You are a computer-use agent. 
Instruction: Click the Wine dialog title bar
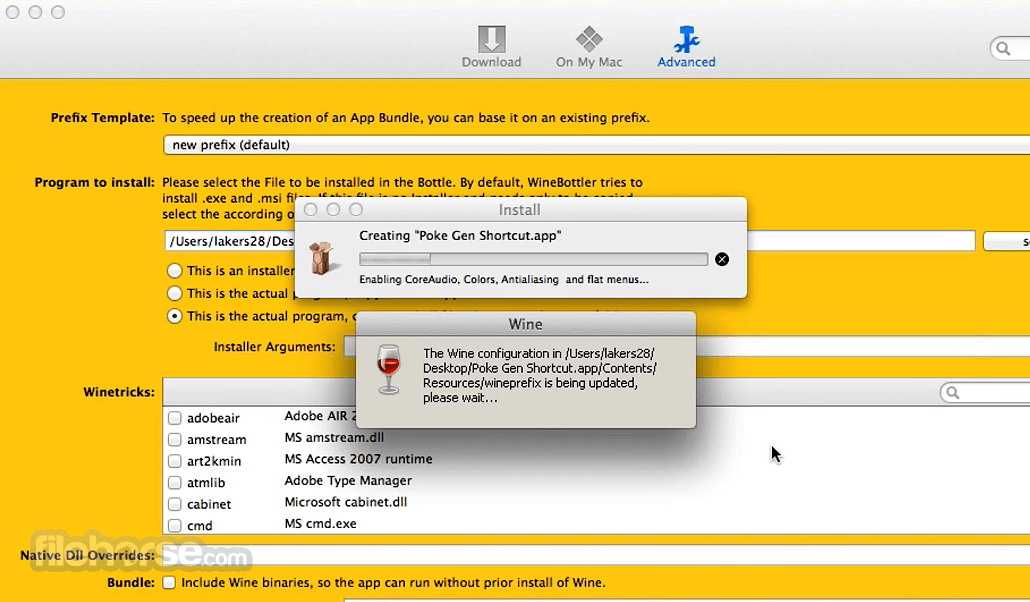(526, 324)
